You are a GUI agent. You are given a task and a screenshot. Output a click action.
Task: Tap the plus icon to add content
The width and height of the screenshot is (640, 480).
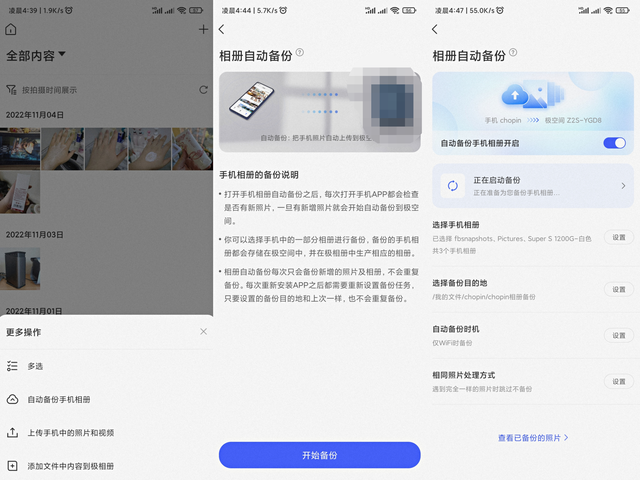(x=203, y=29)
